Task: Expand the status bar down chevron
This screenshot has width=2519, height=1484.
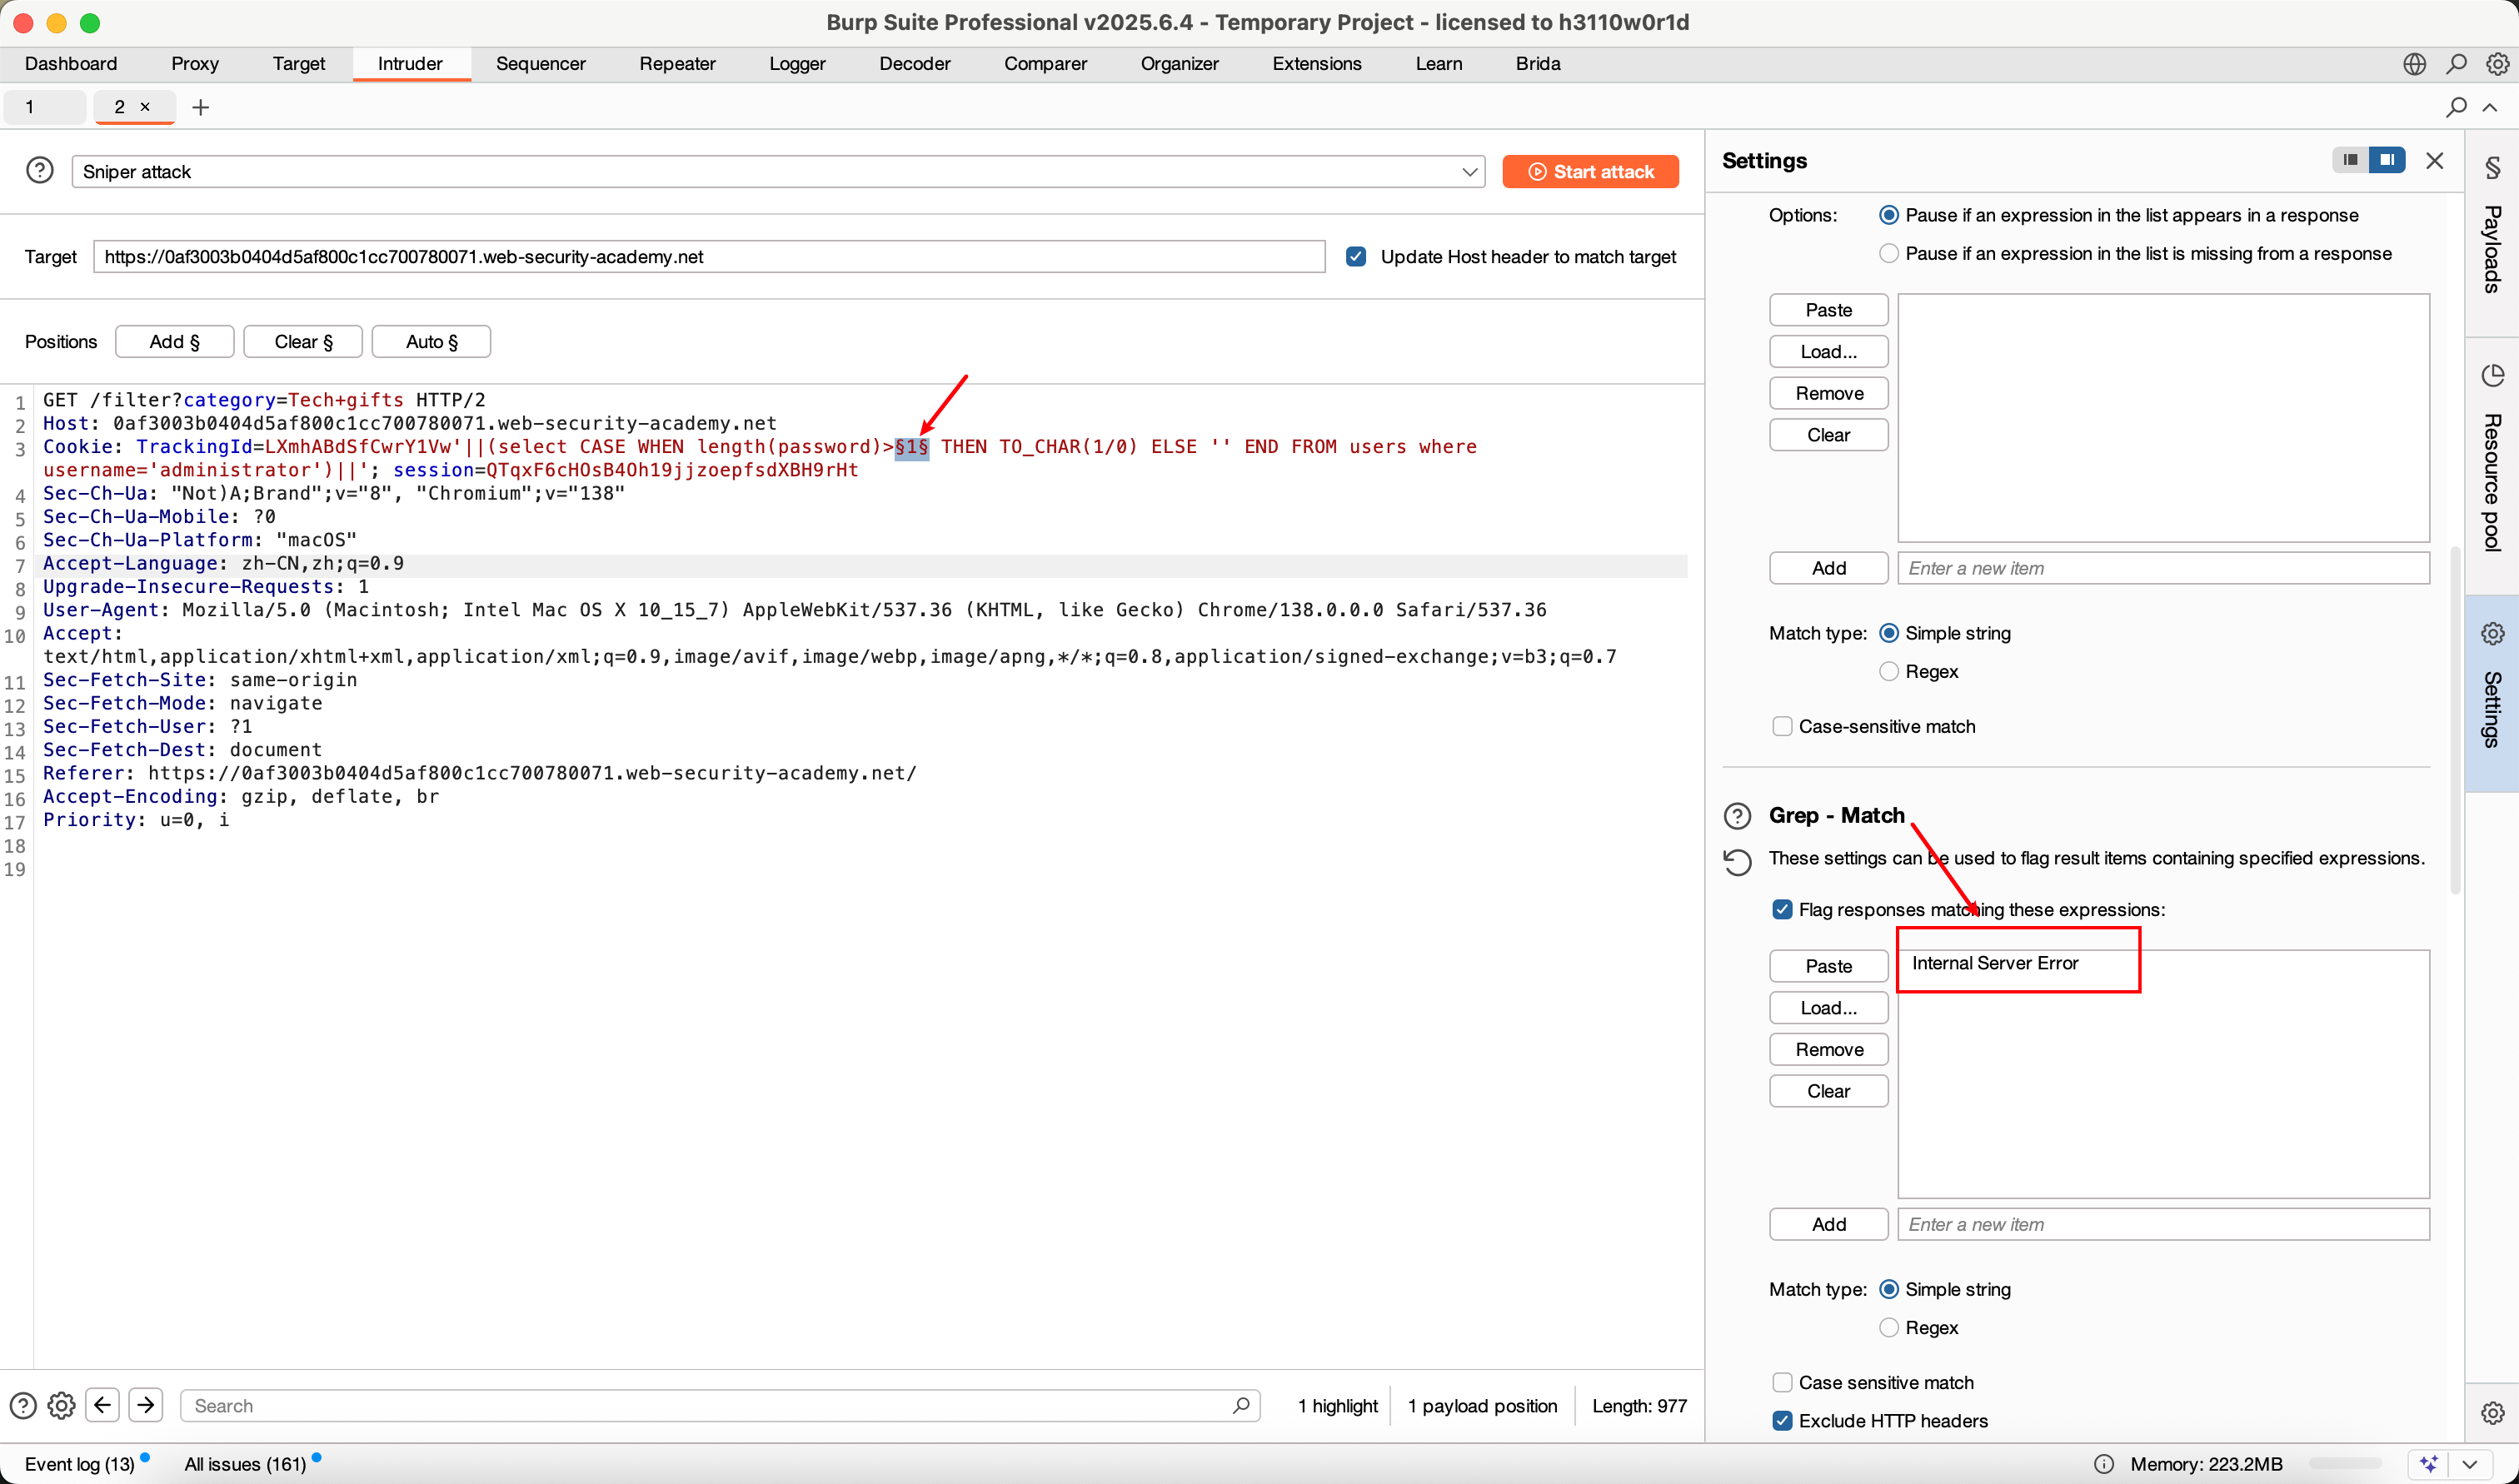Action: coord(2470,1465)
